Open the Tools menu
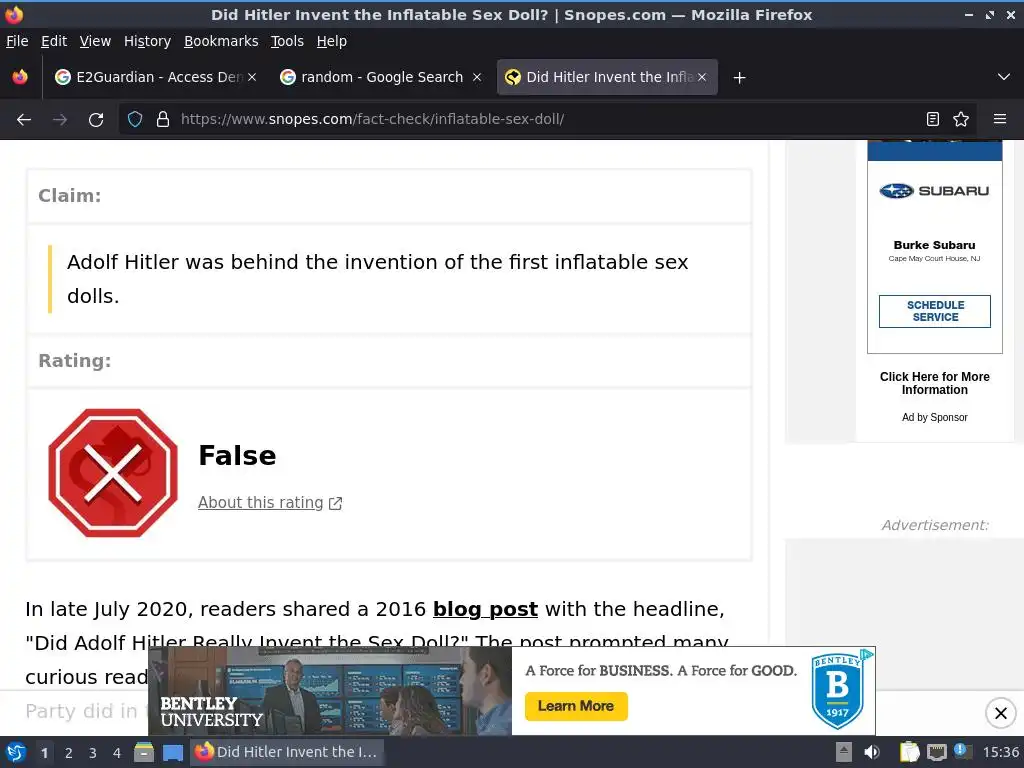 (x=287, y=41)
